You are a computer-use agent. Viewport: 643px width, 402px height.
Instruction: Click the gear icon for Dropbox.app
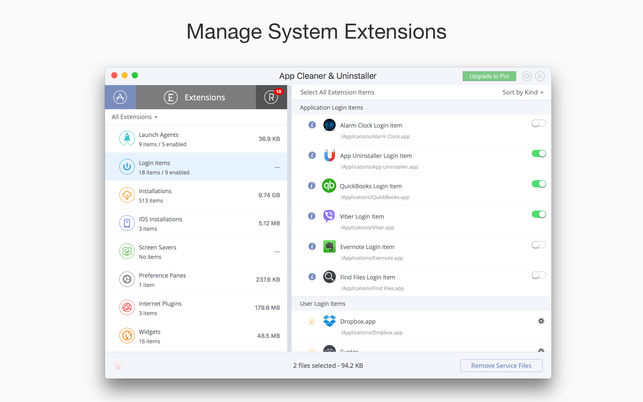click(541, 321)
